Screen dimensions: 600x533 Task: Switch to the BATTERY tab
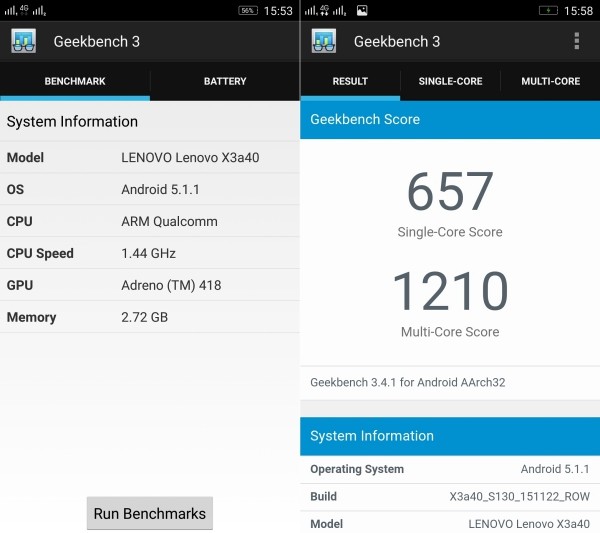225,81
